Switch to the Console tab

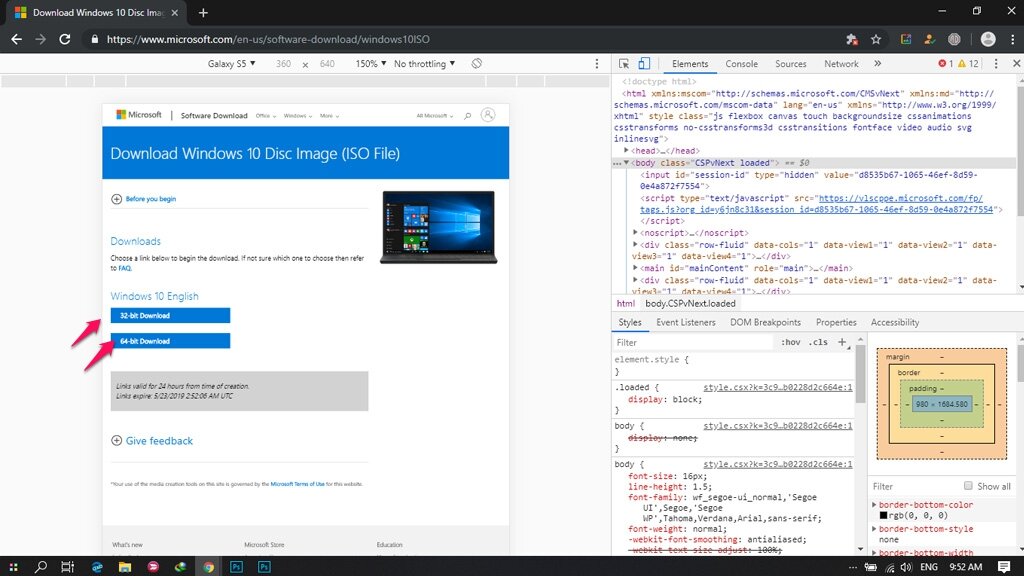coord(741,63)
